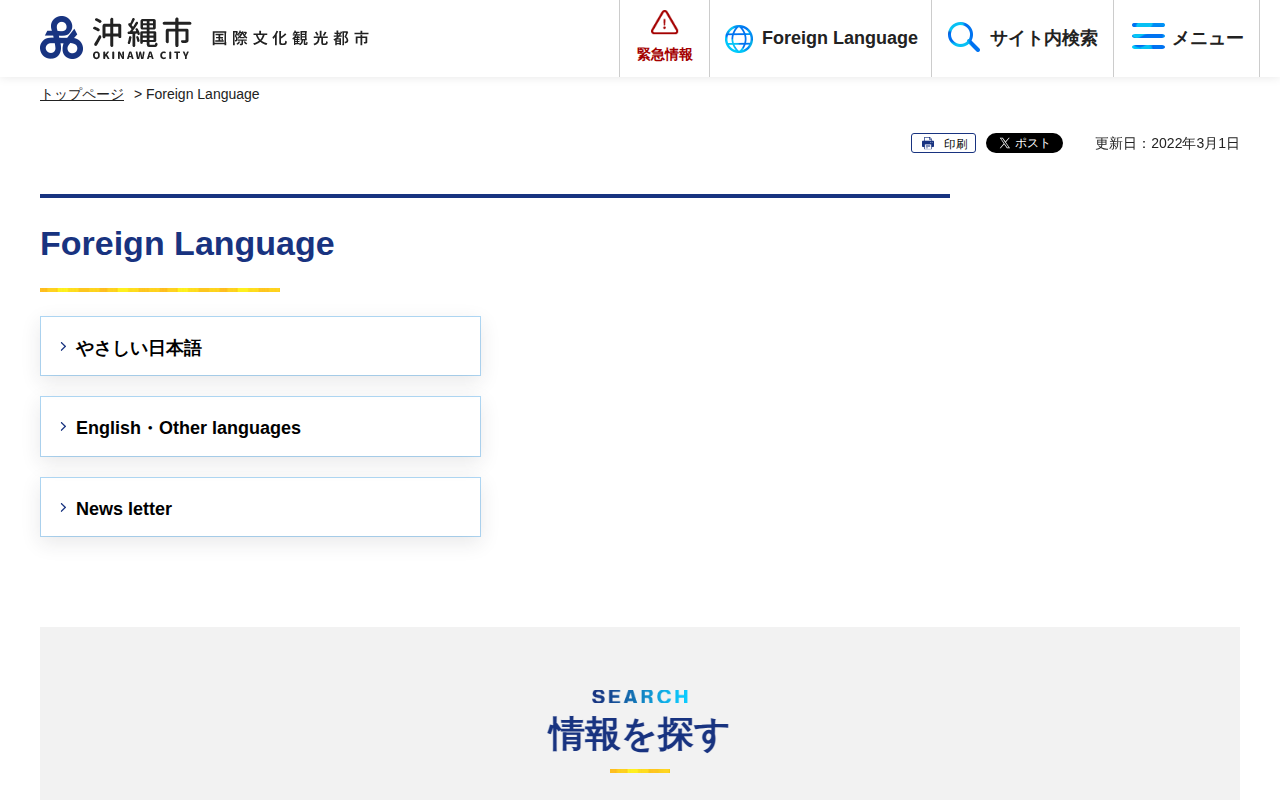The width and height of the screenshot is (1280, 800).
Task: Click the printer icon to print
Action: (x=928, y=144)
